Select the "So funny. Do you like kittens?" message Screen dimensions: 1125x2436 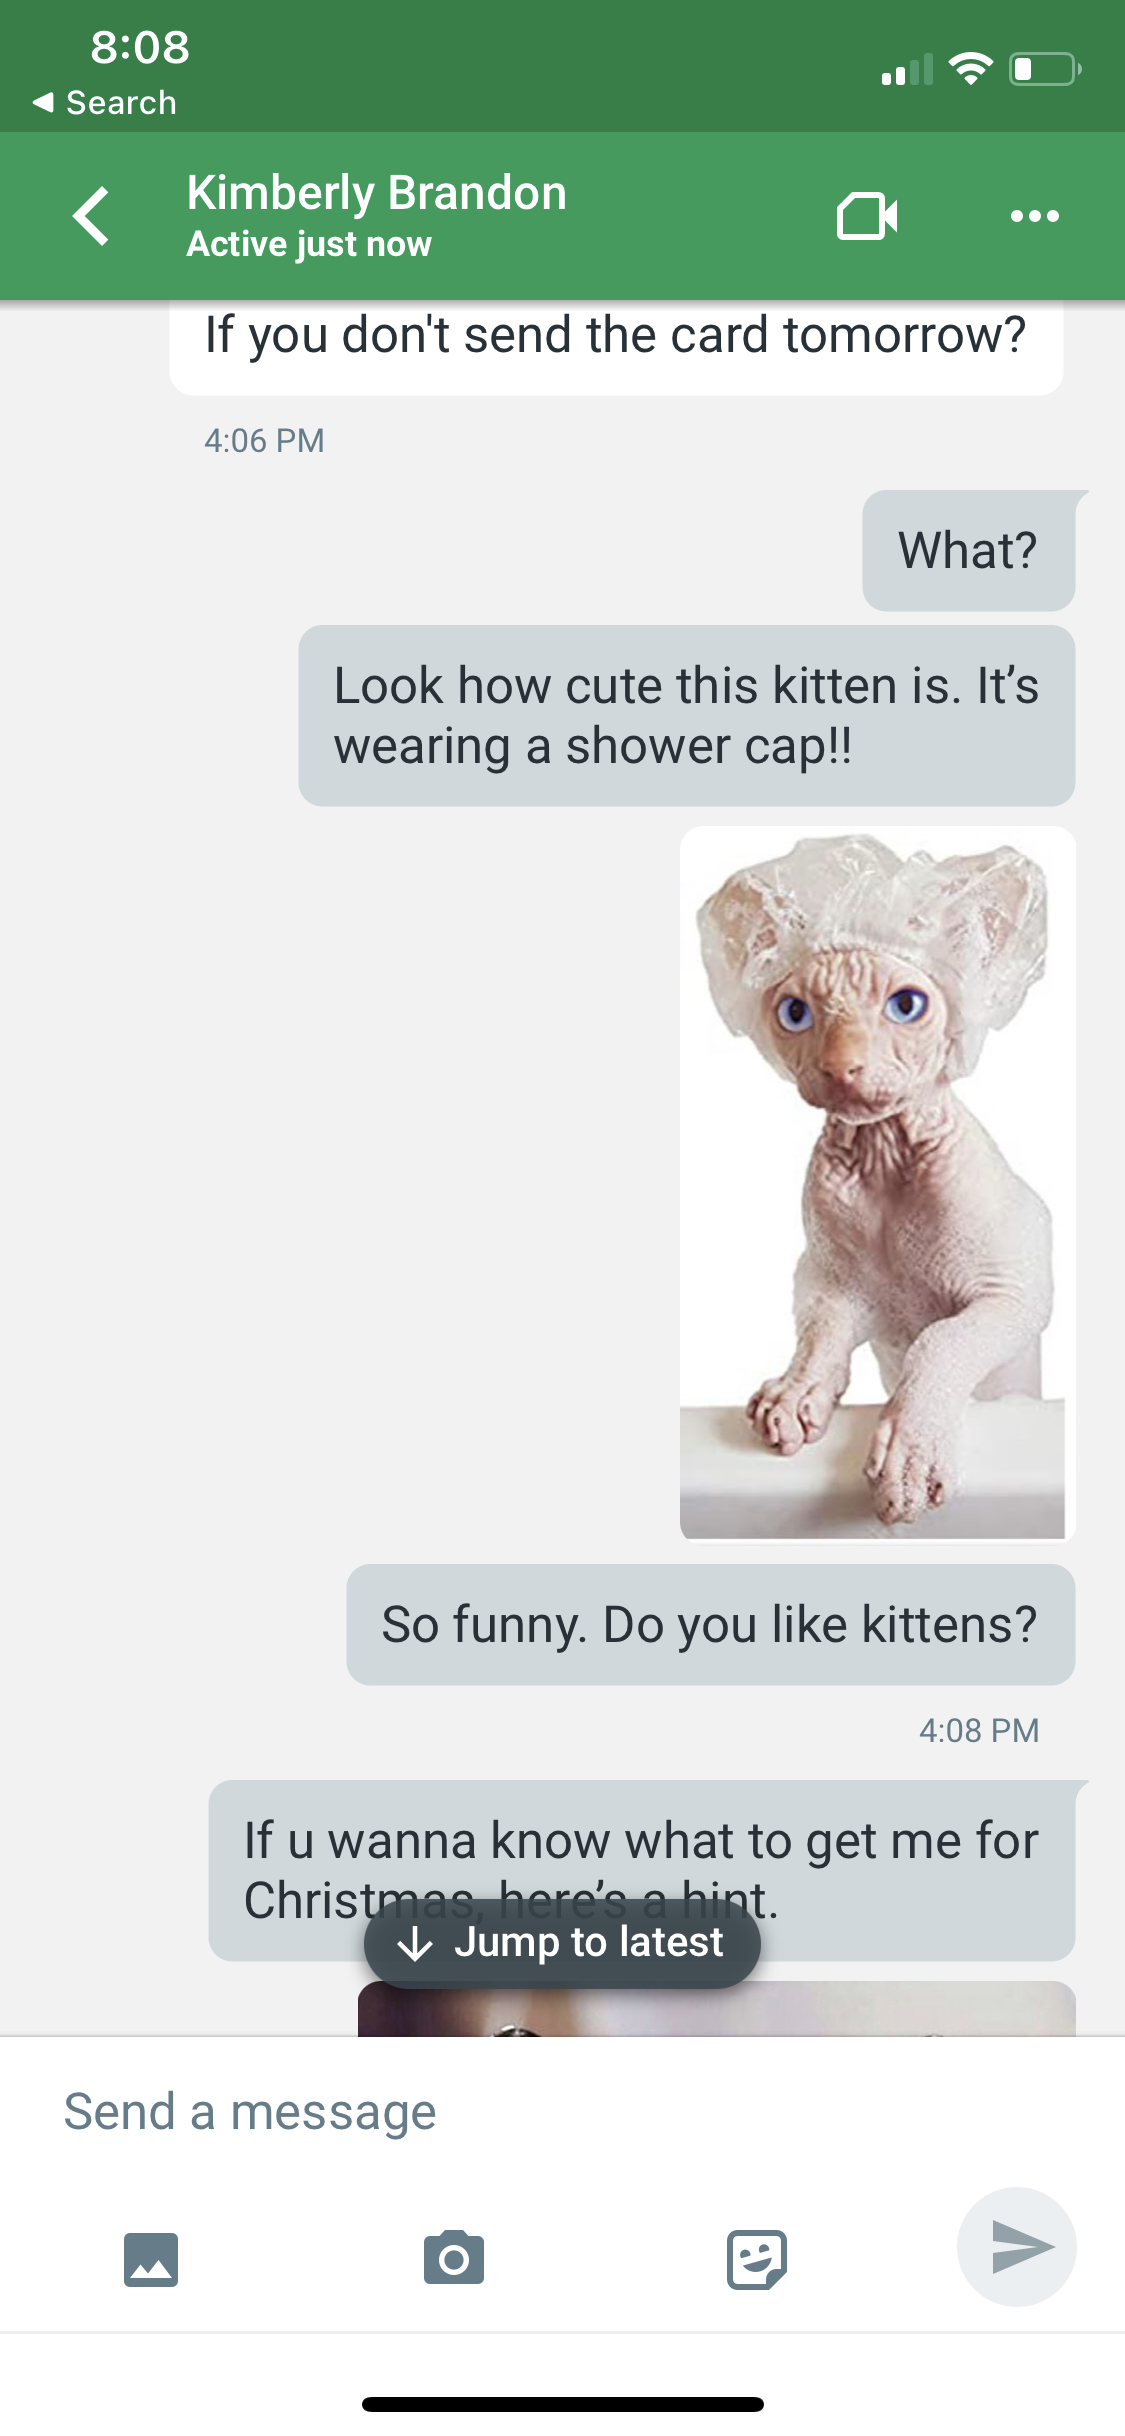(711, 1624)
